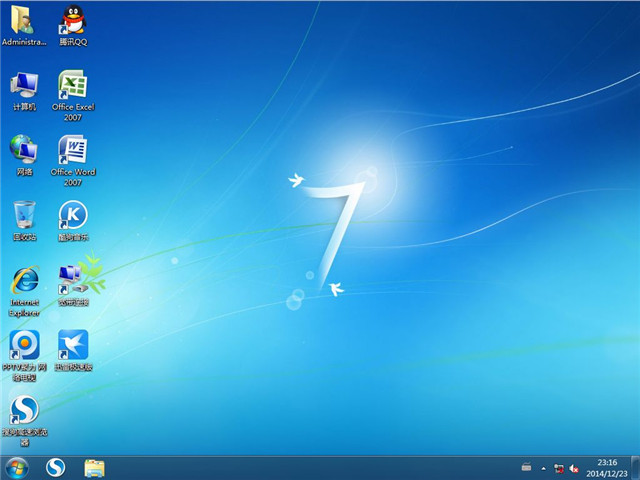Select the Computer (计算机) desktop icon
This screenshot has height=480, width=640.
pyautogui.click(x=24, y=90)
